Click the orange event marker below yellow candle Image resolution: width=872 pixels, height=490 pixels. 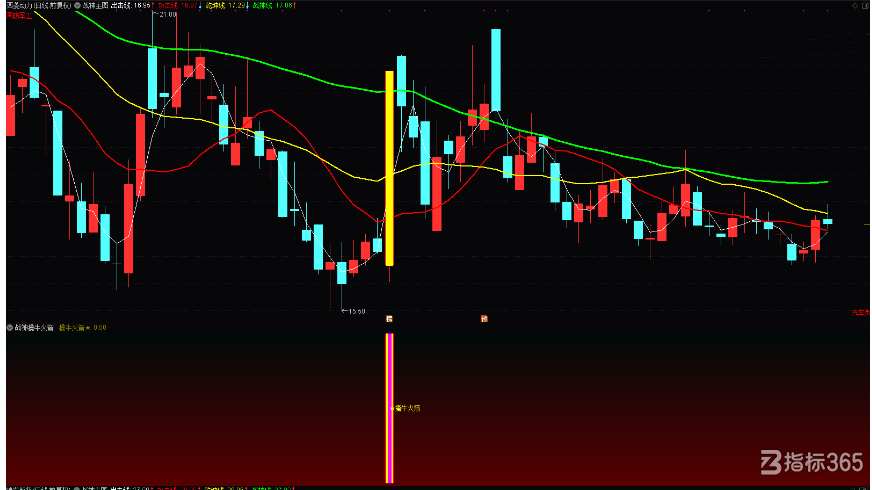(389, 319)
